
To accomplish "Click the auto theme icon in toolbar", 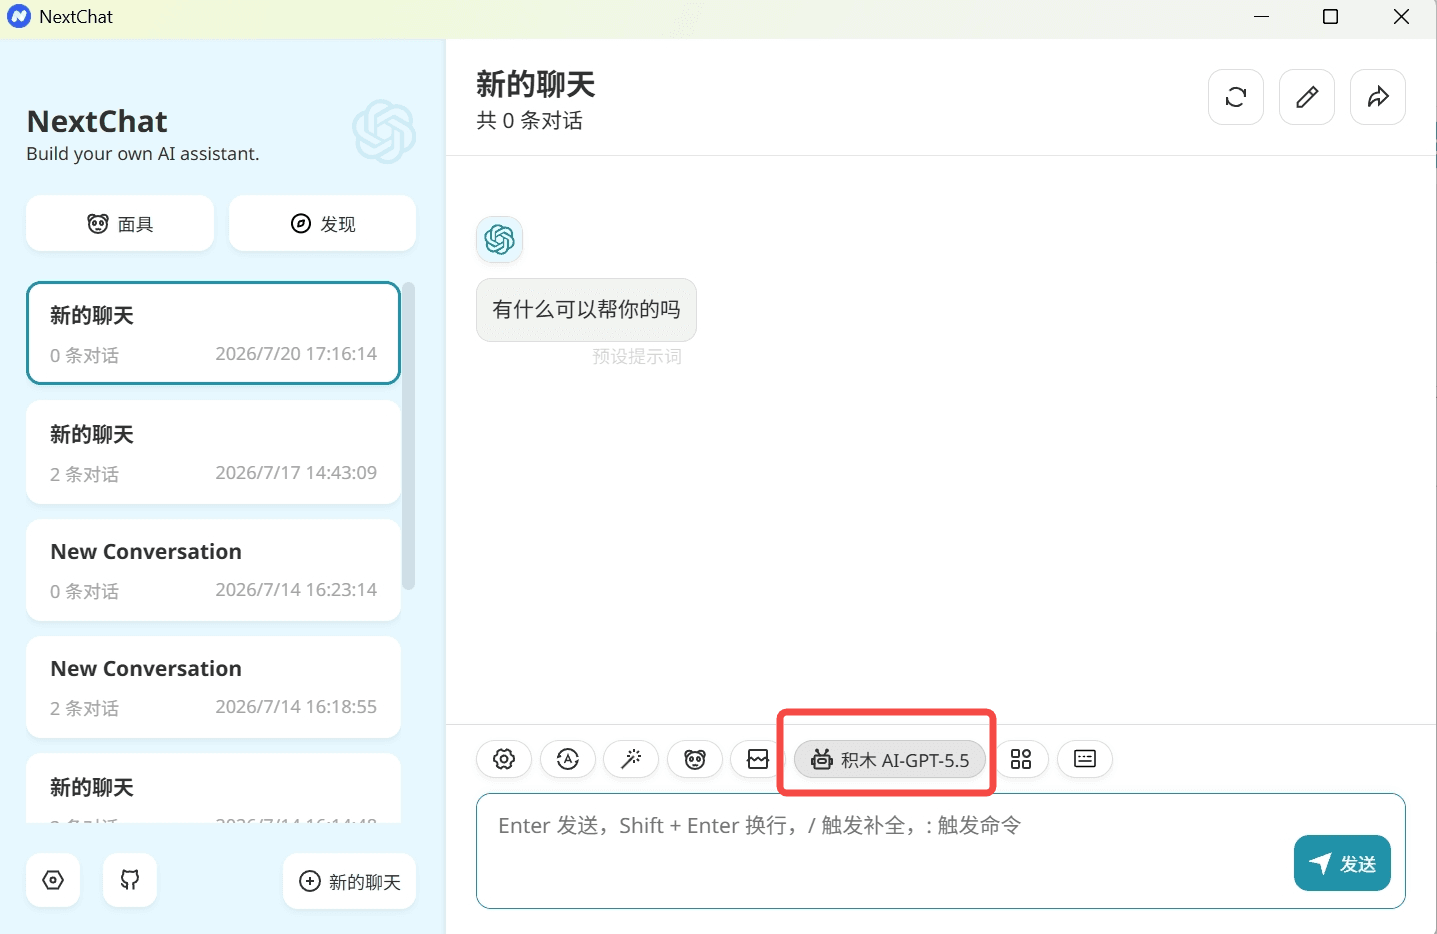I will (568, 759).
